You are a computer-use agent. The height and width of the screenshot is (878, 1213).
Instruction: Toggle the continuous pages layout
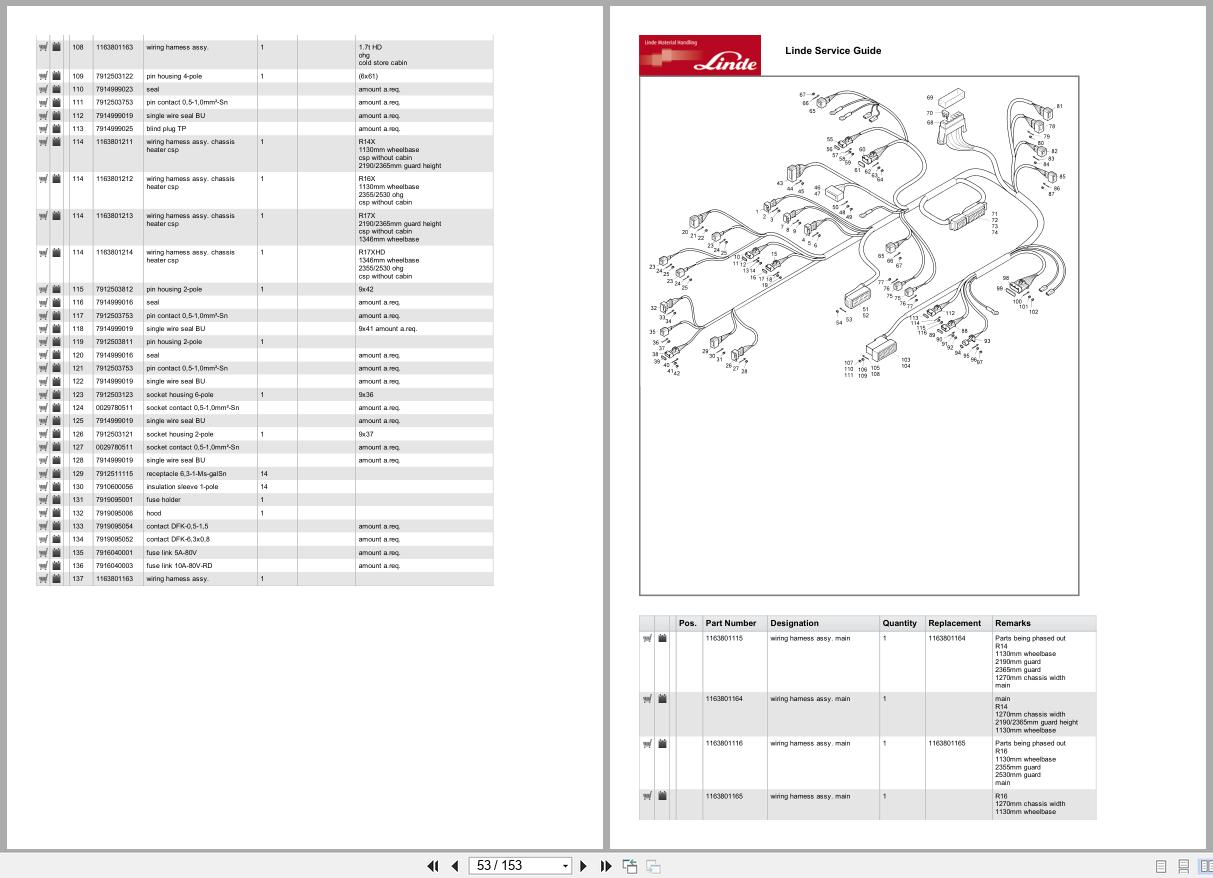click(x=1184, y=864)
